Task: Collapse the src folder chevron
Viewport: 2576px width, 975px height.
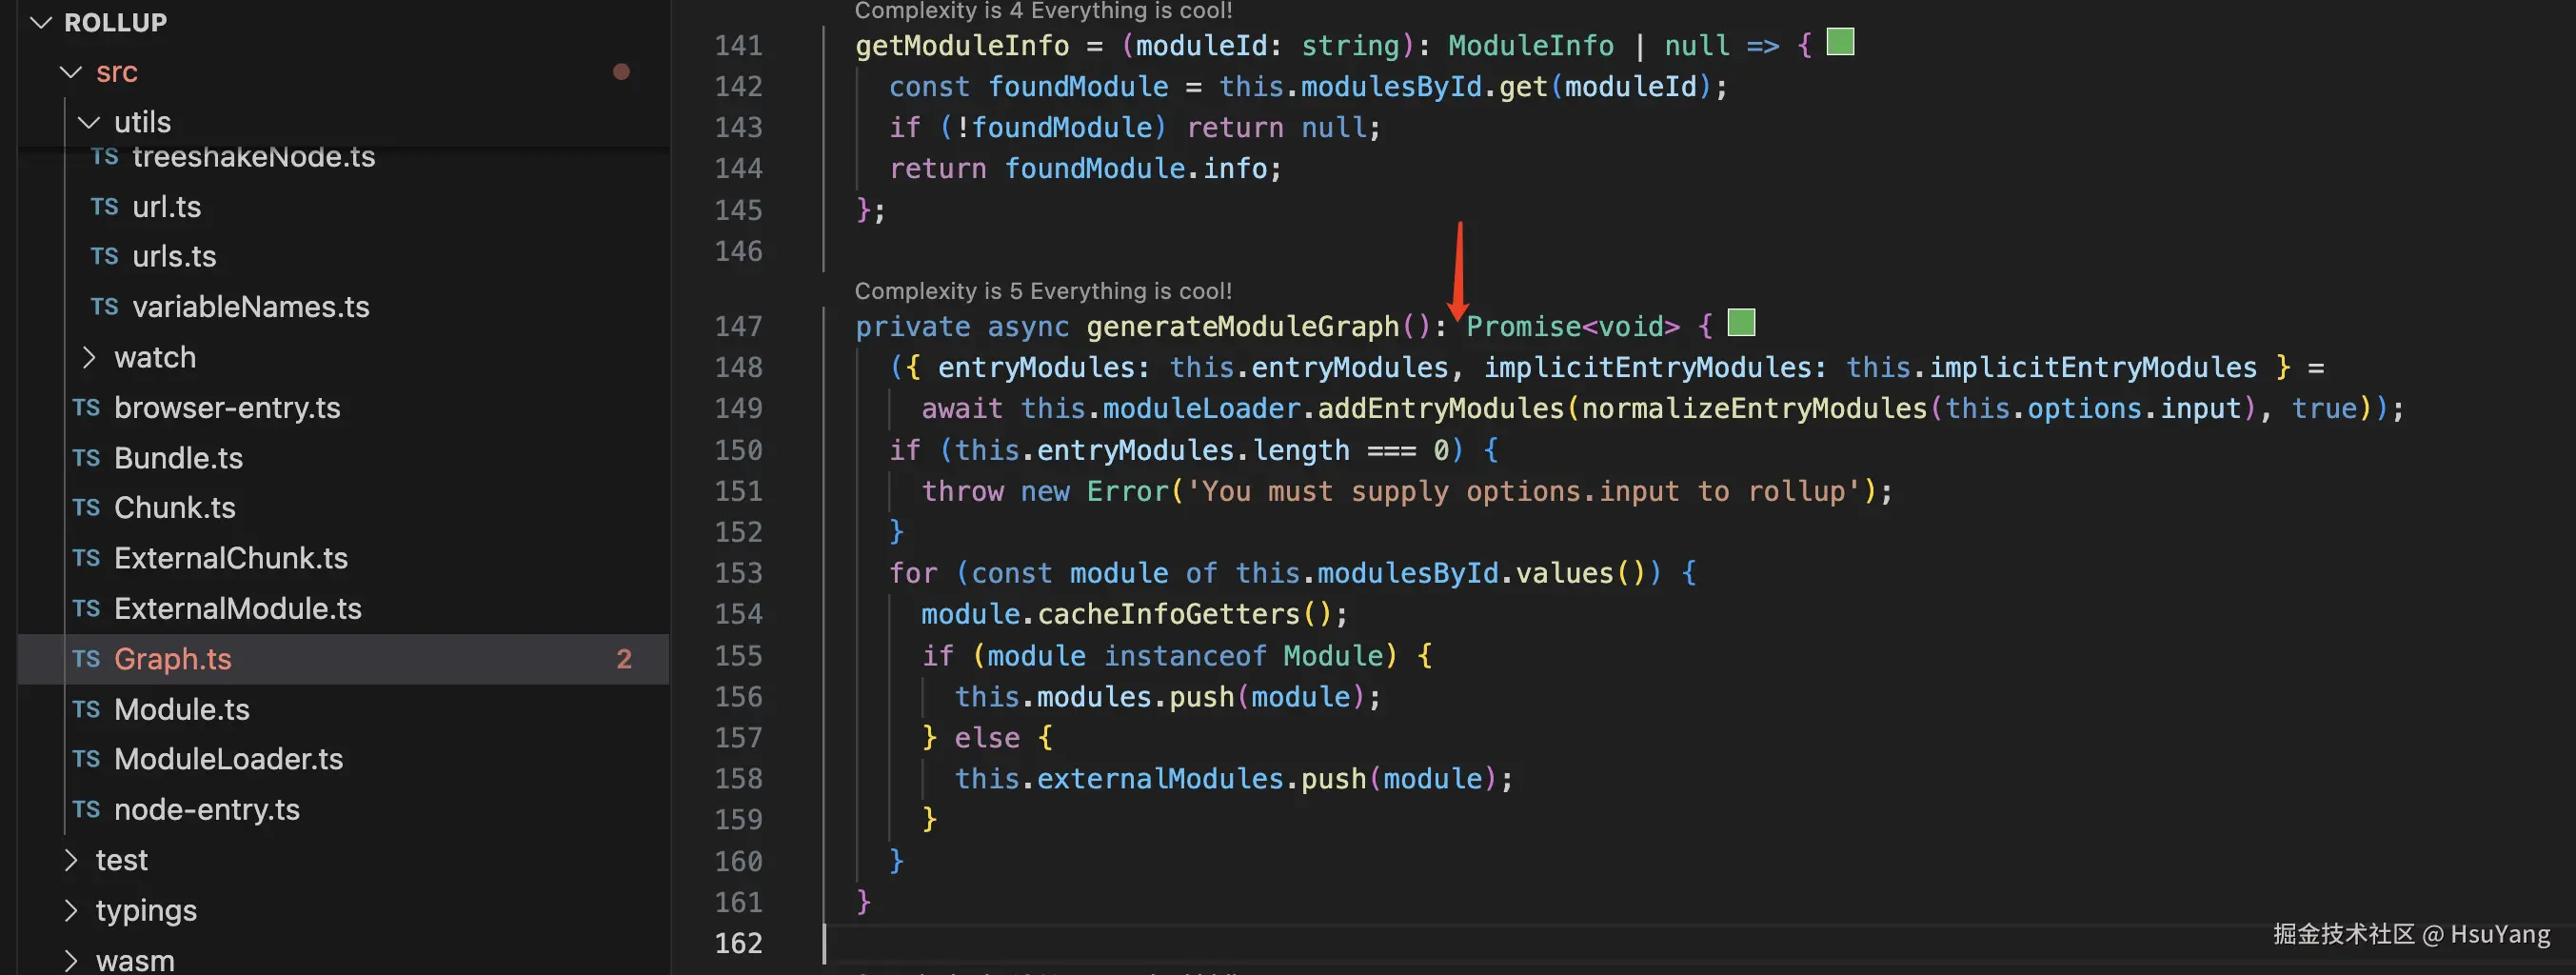Action: tap(71, 72)
